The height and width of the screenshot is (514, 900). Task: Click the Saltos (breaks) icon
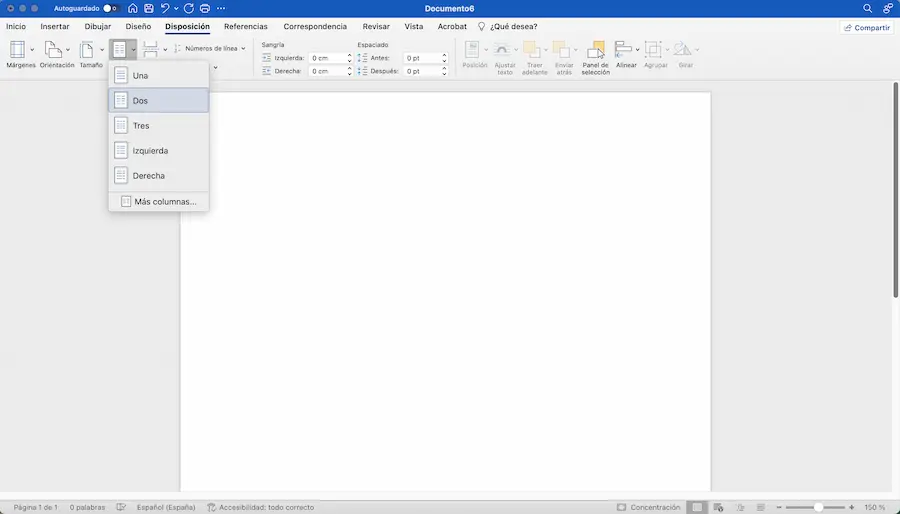click(x=150, y=49)
